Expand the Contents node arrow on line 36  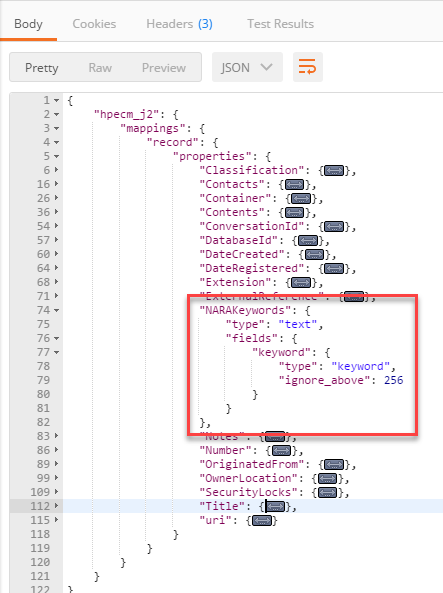click(56, 212)
